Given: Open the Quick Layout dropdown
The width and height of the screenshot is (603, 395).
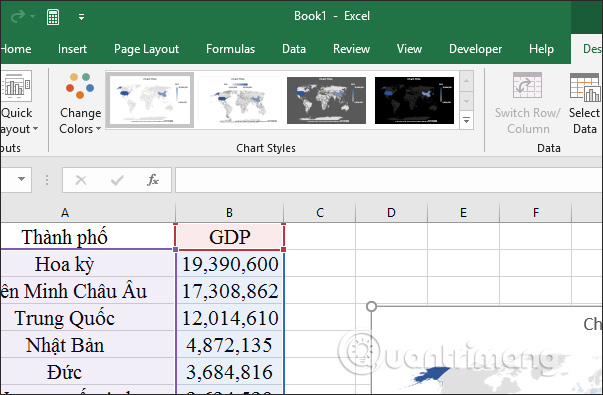Looking at the screenshot, I should pos(17,103).
